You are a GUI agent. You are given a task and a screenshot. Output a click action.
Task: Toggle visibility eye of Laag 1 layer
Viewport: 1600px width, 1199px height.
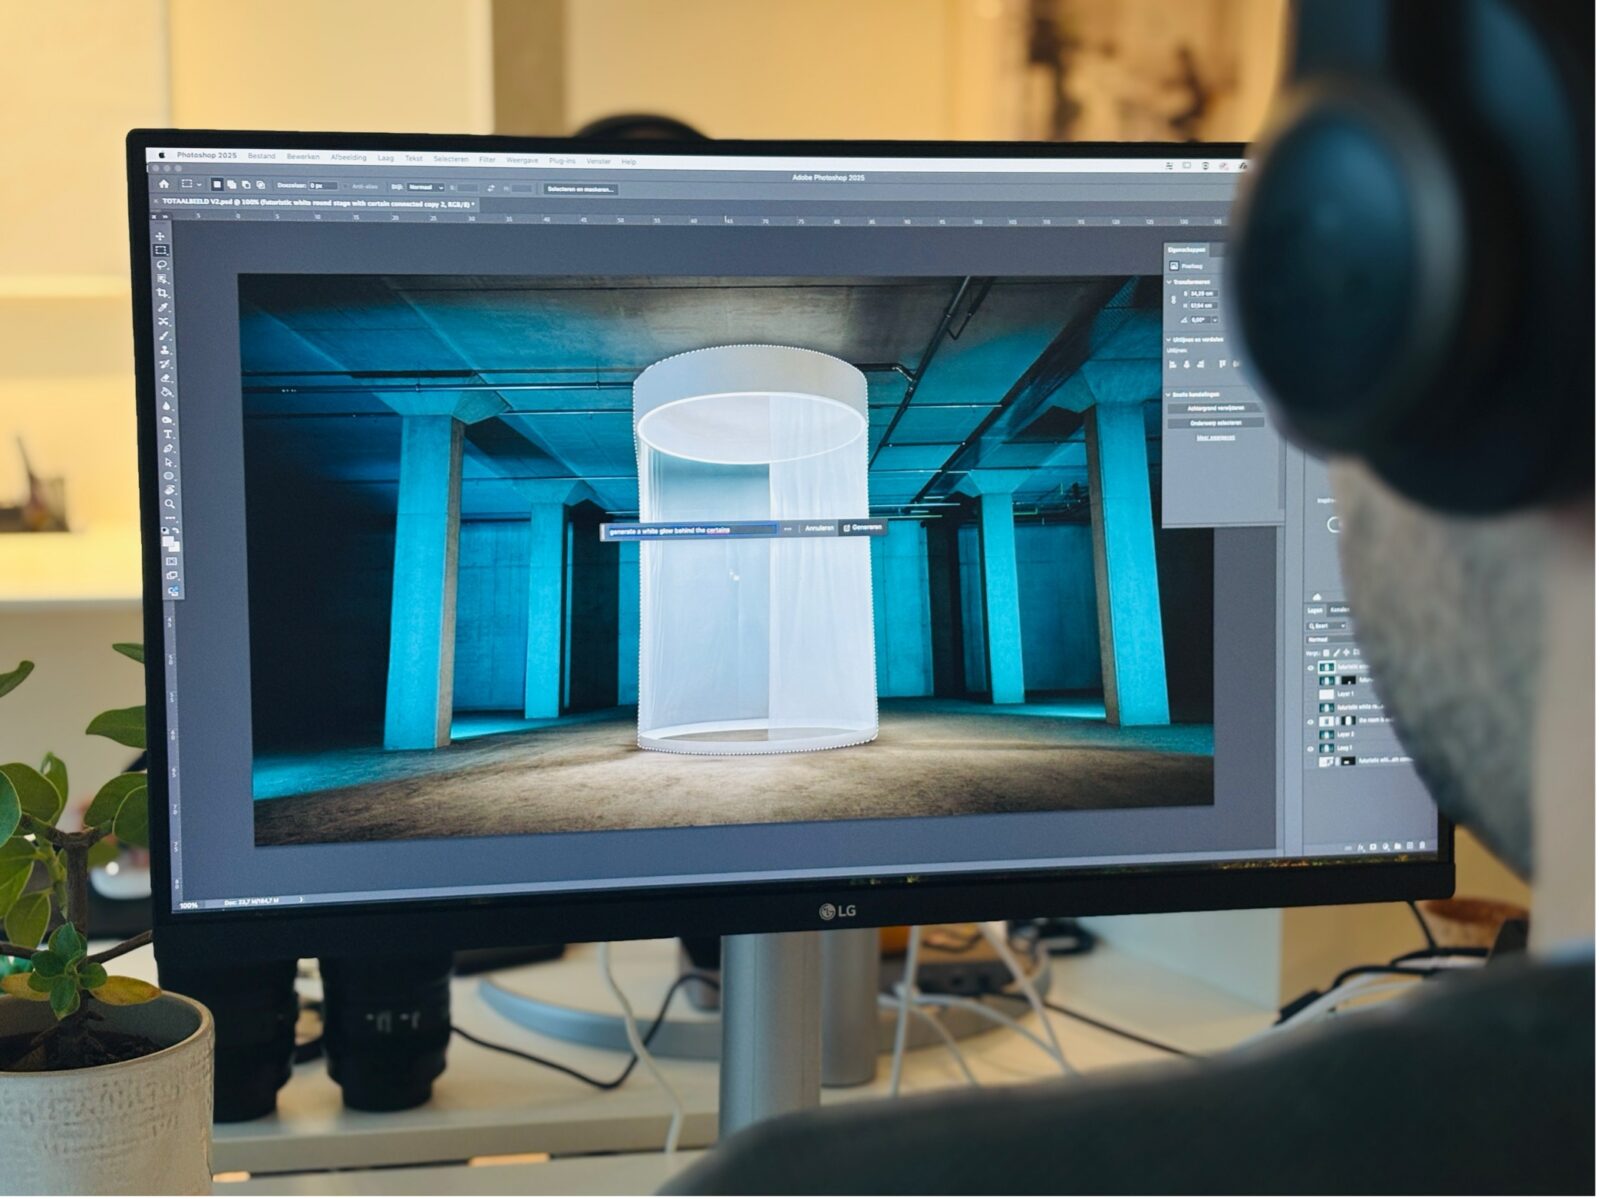point(1310,748)
